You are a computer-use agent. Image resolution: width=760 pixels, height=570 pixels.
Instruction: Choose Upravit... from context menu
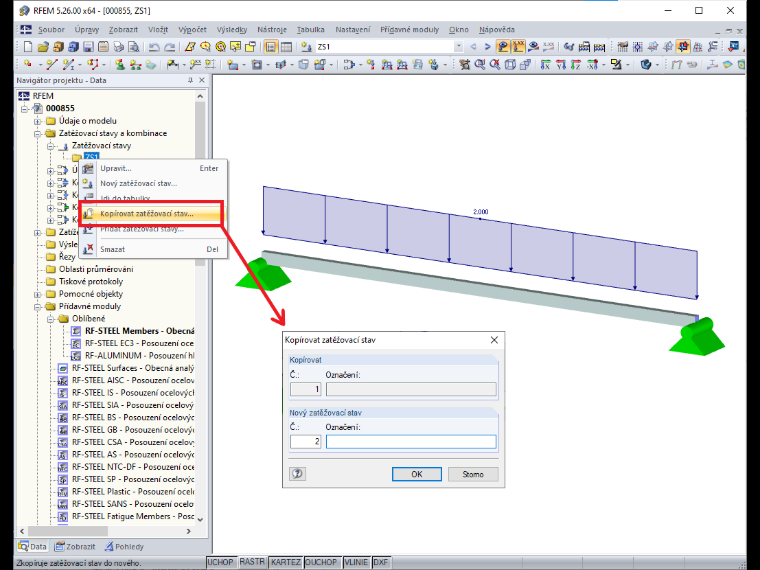[x=151, y=168]
